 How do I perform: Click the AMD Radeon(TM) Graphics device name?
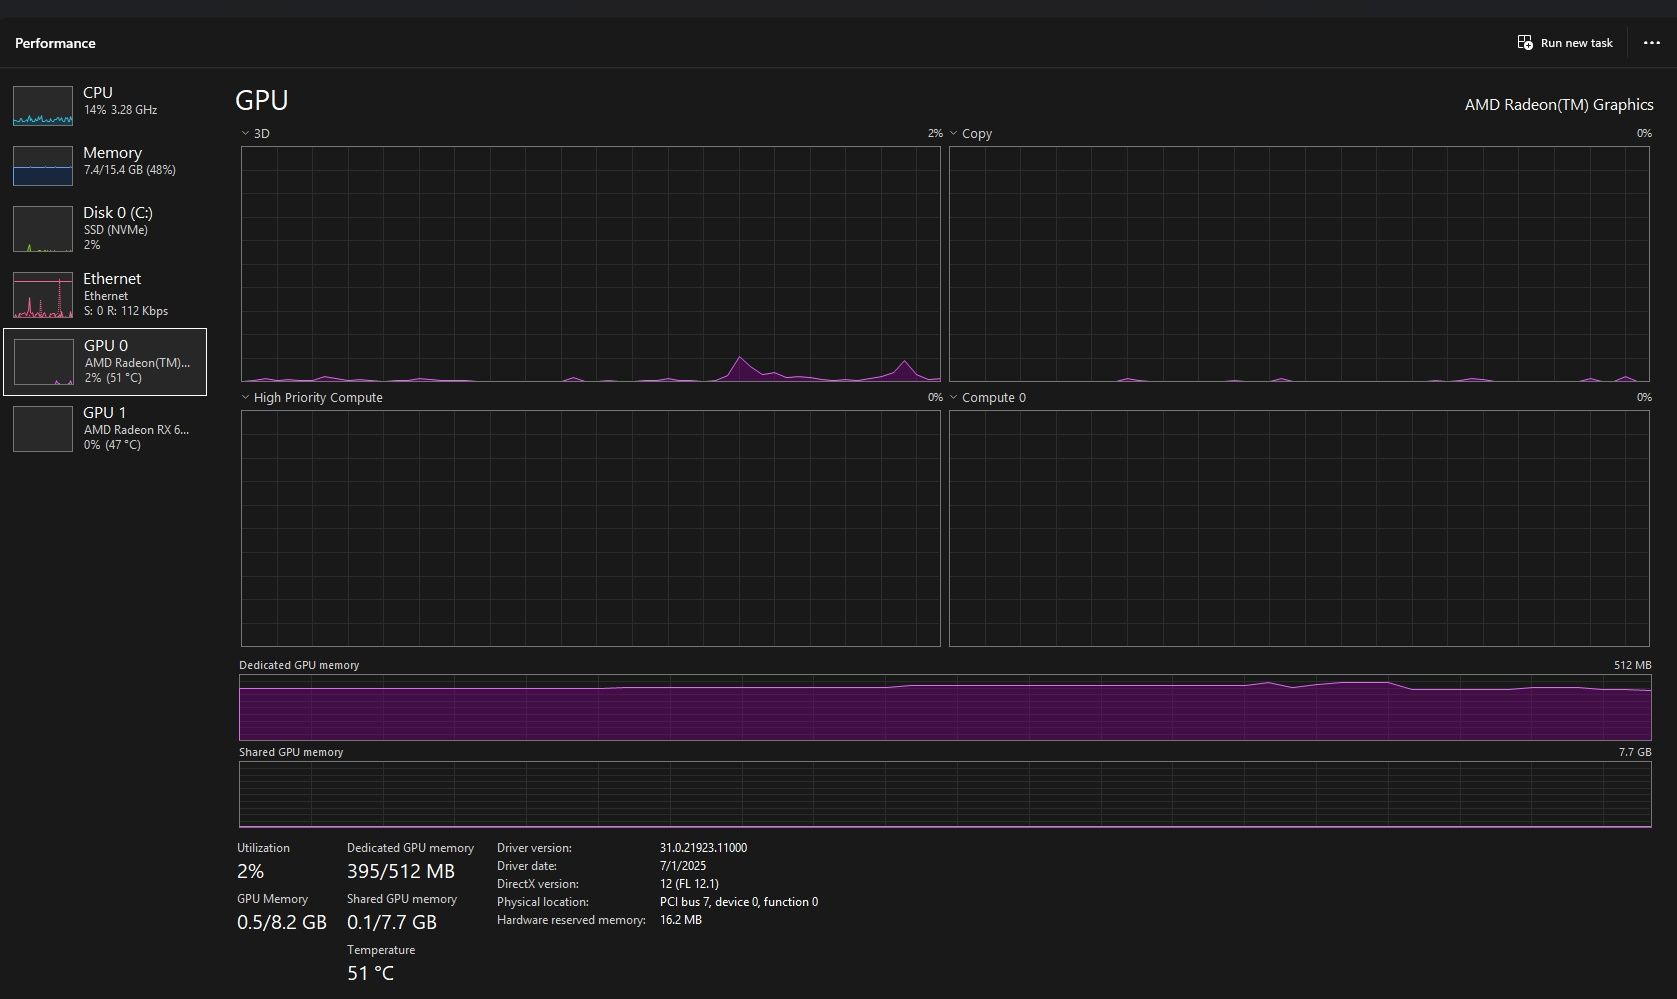tap(1559, 104)
